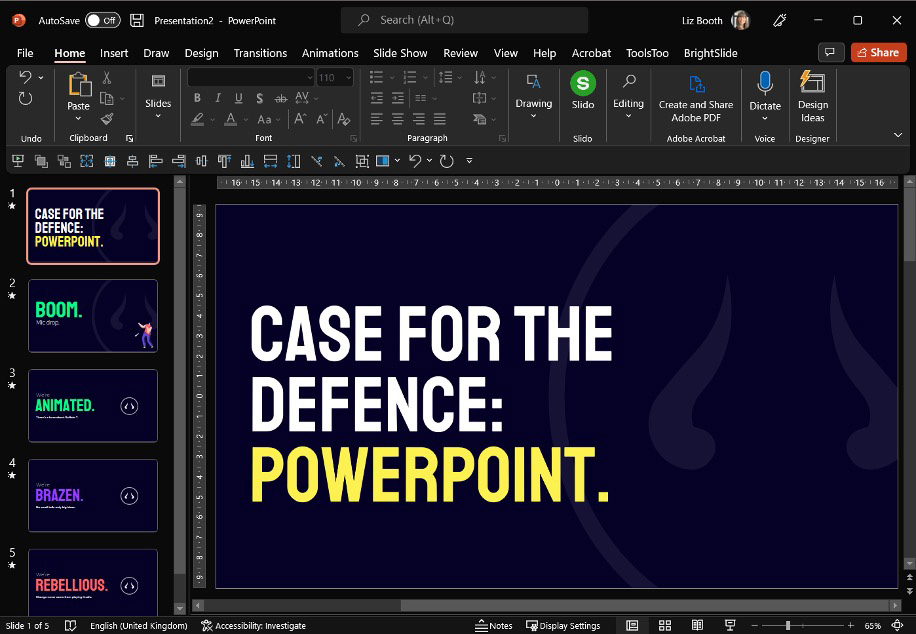Click the Coming Soon megaphone icon in title bar
916x634 pixels.
779,20
